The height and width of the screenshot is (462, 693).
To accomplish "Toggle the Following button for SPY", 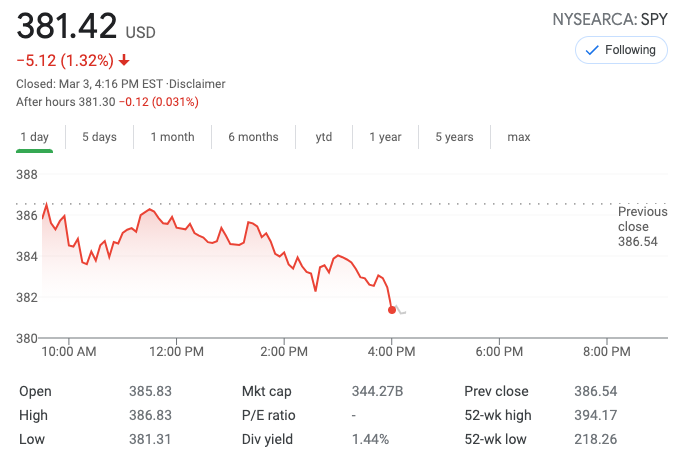I will (x=621, y=50).
